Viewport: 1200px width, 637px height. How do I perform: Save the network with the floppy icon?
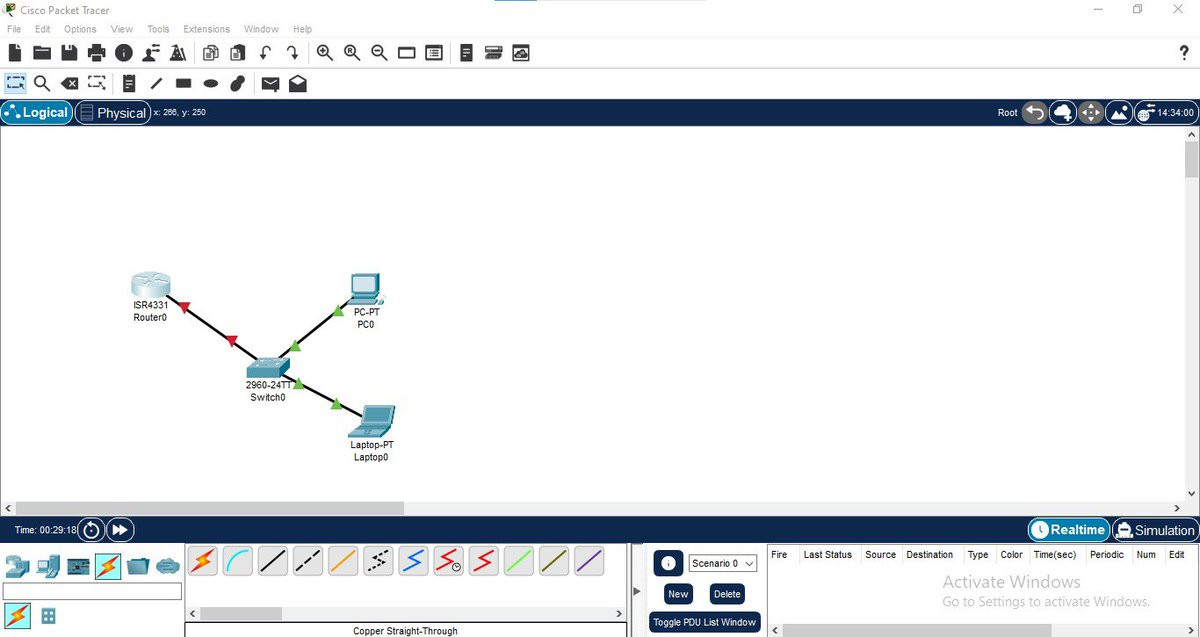(x=69, y=53)
